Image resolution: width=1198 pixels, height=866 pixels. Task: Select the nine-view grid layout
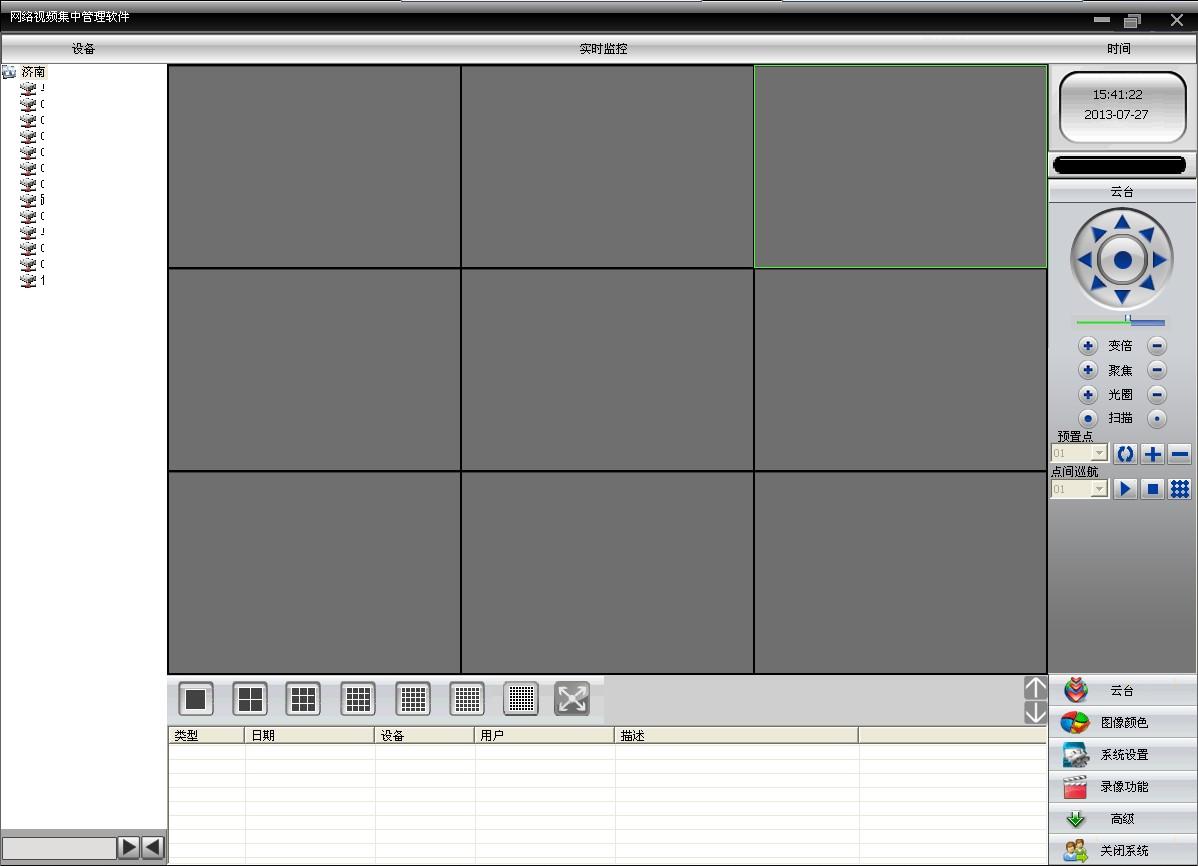(303, 699)
